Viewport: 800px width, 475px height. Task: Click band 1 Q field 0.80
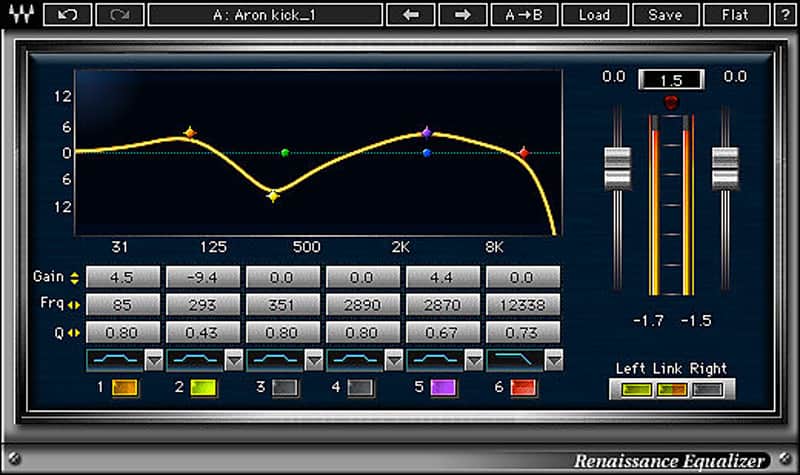[122, 333]
